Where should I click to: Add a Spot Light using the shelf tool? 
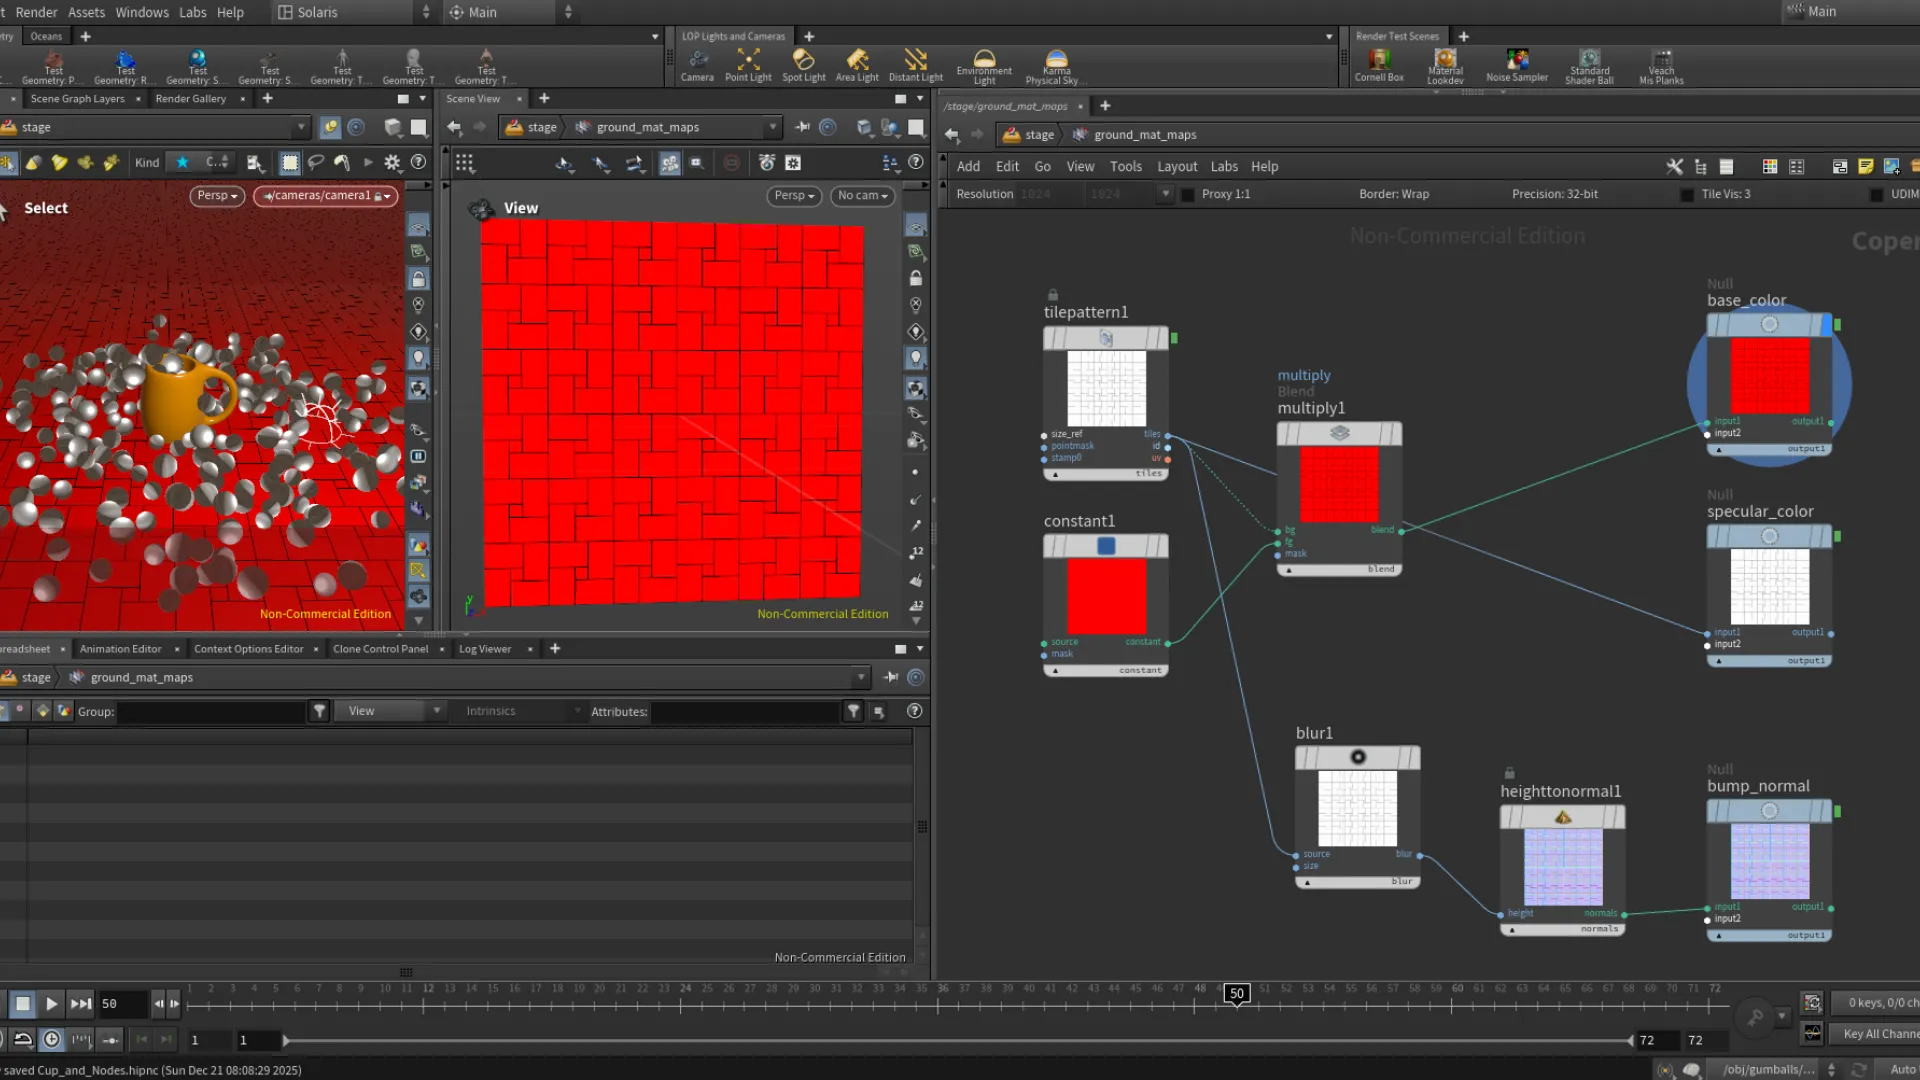(804, 65)
